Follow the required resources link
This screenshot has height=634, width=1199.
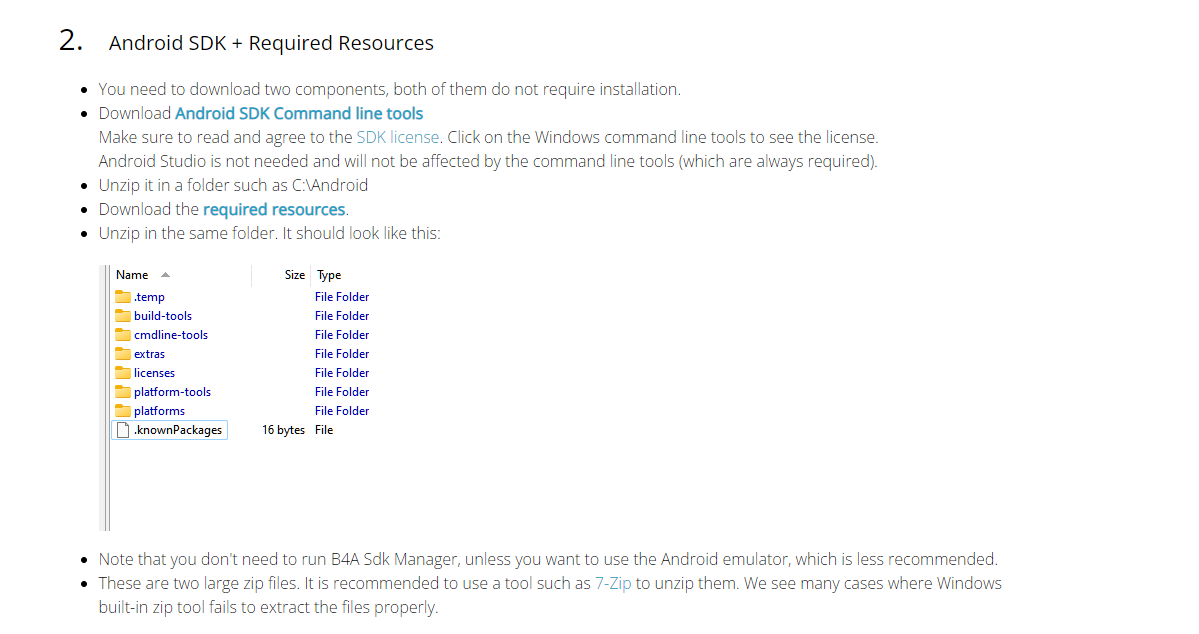tap(274, 210)
